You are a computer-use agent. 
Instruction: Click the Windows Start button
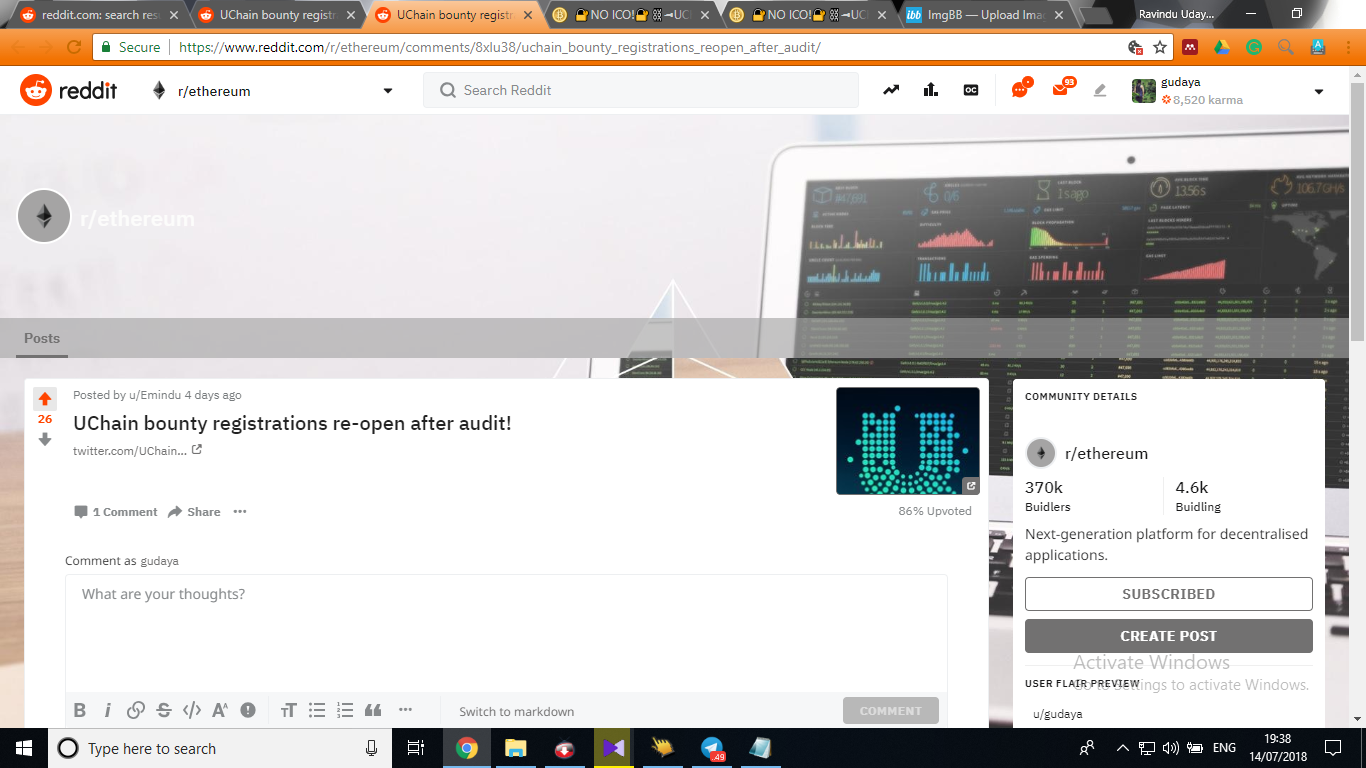(x=24, y=748)
